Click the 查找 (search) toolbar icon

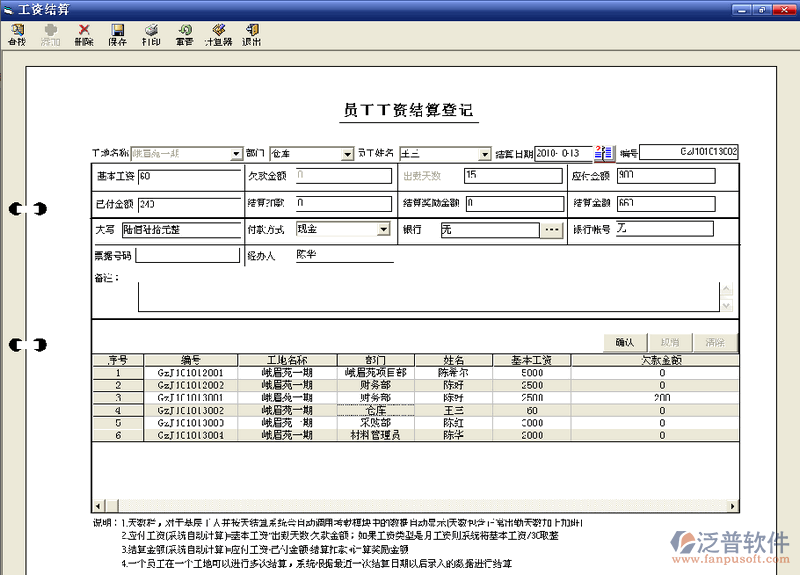click(16, 35)
